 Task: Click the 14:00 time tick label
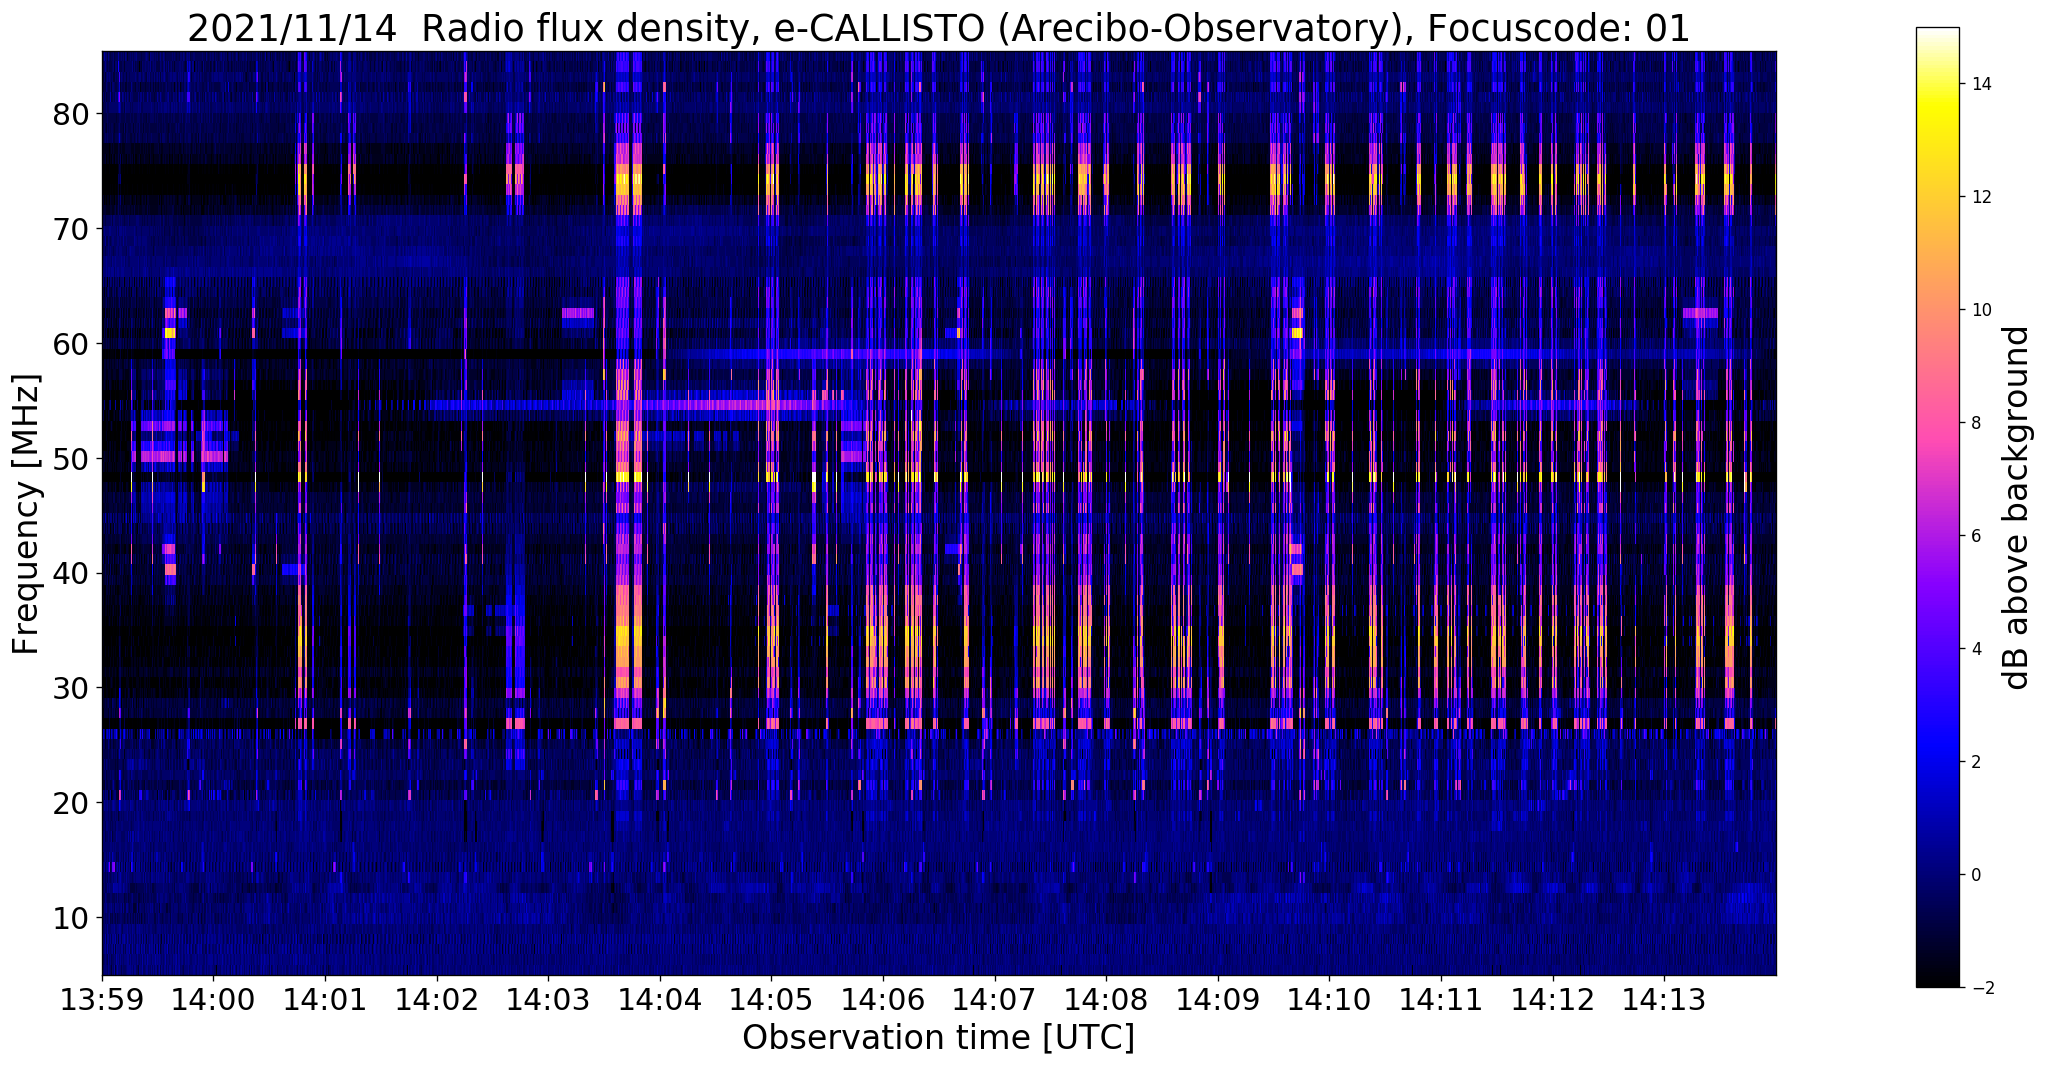(213, 999)
